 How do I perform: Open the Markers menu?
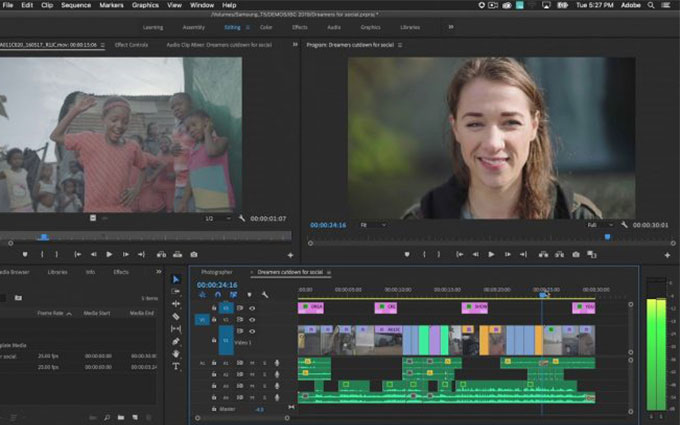click(111, 5)
